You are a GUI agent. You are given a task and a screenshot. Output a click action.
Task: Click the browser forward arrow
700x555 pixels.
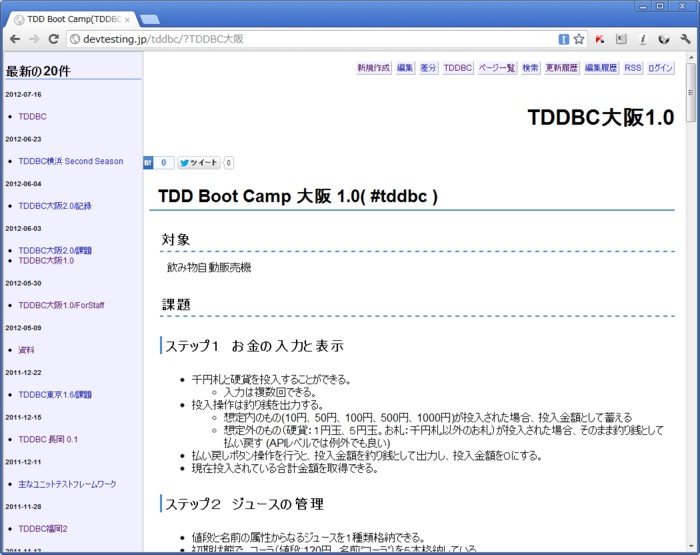[x=34, y=39]
